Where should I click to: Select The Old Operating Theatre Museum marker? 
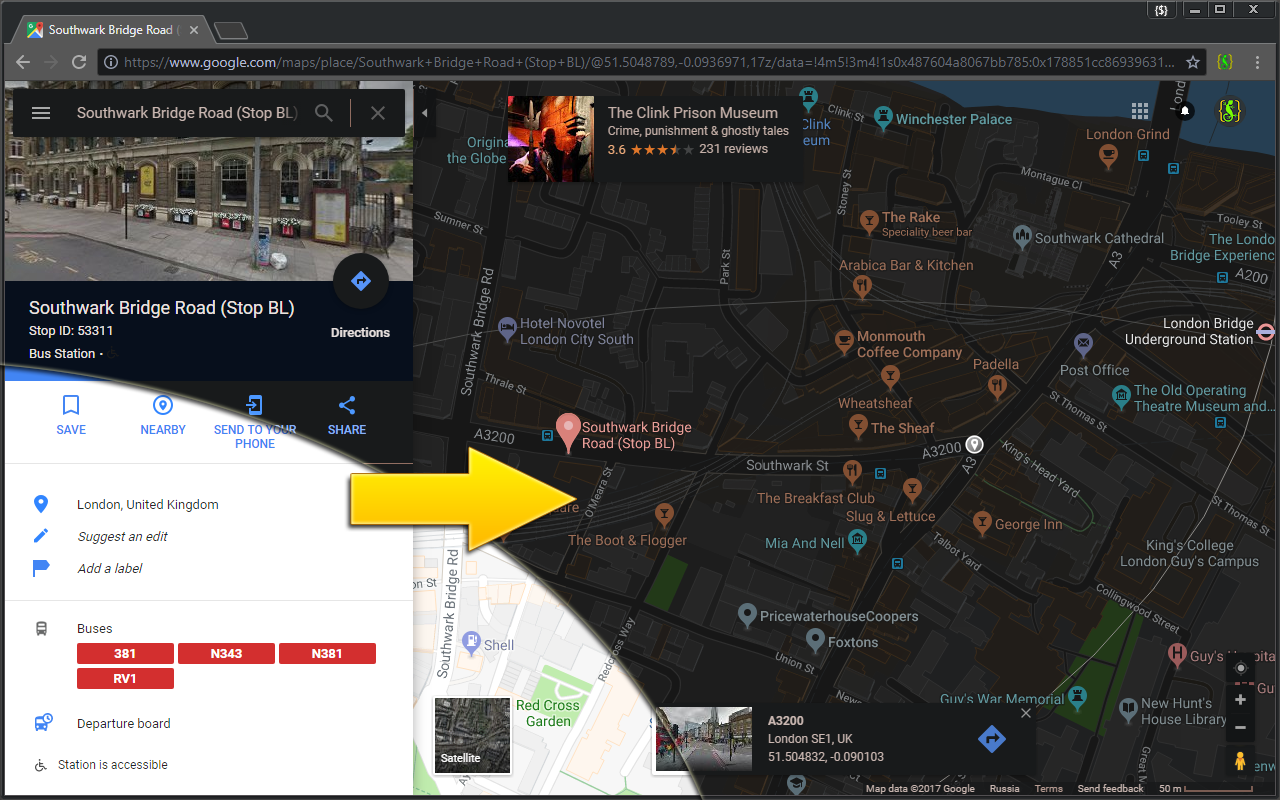click(x=1121, y=398)
